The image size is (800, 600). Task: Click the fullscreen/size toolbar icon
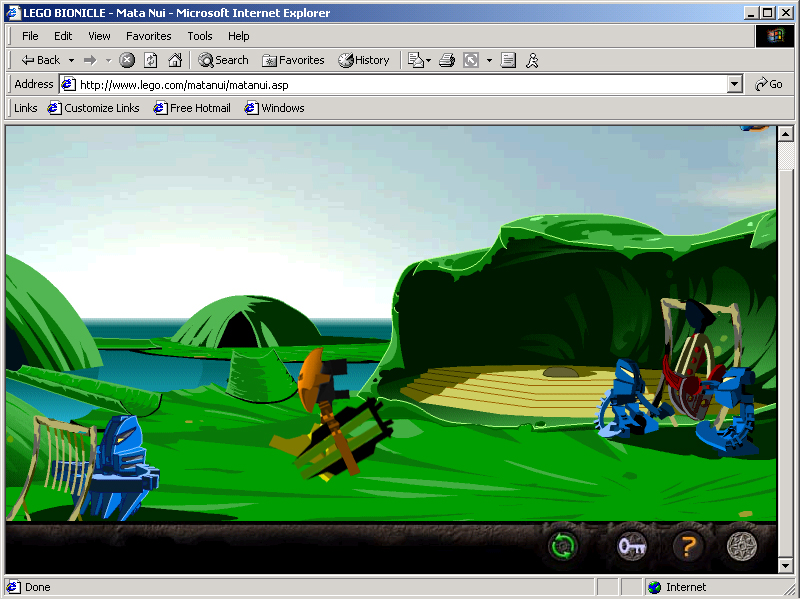(x=471, y=60)
